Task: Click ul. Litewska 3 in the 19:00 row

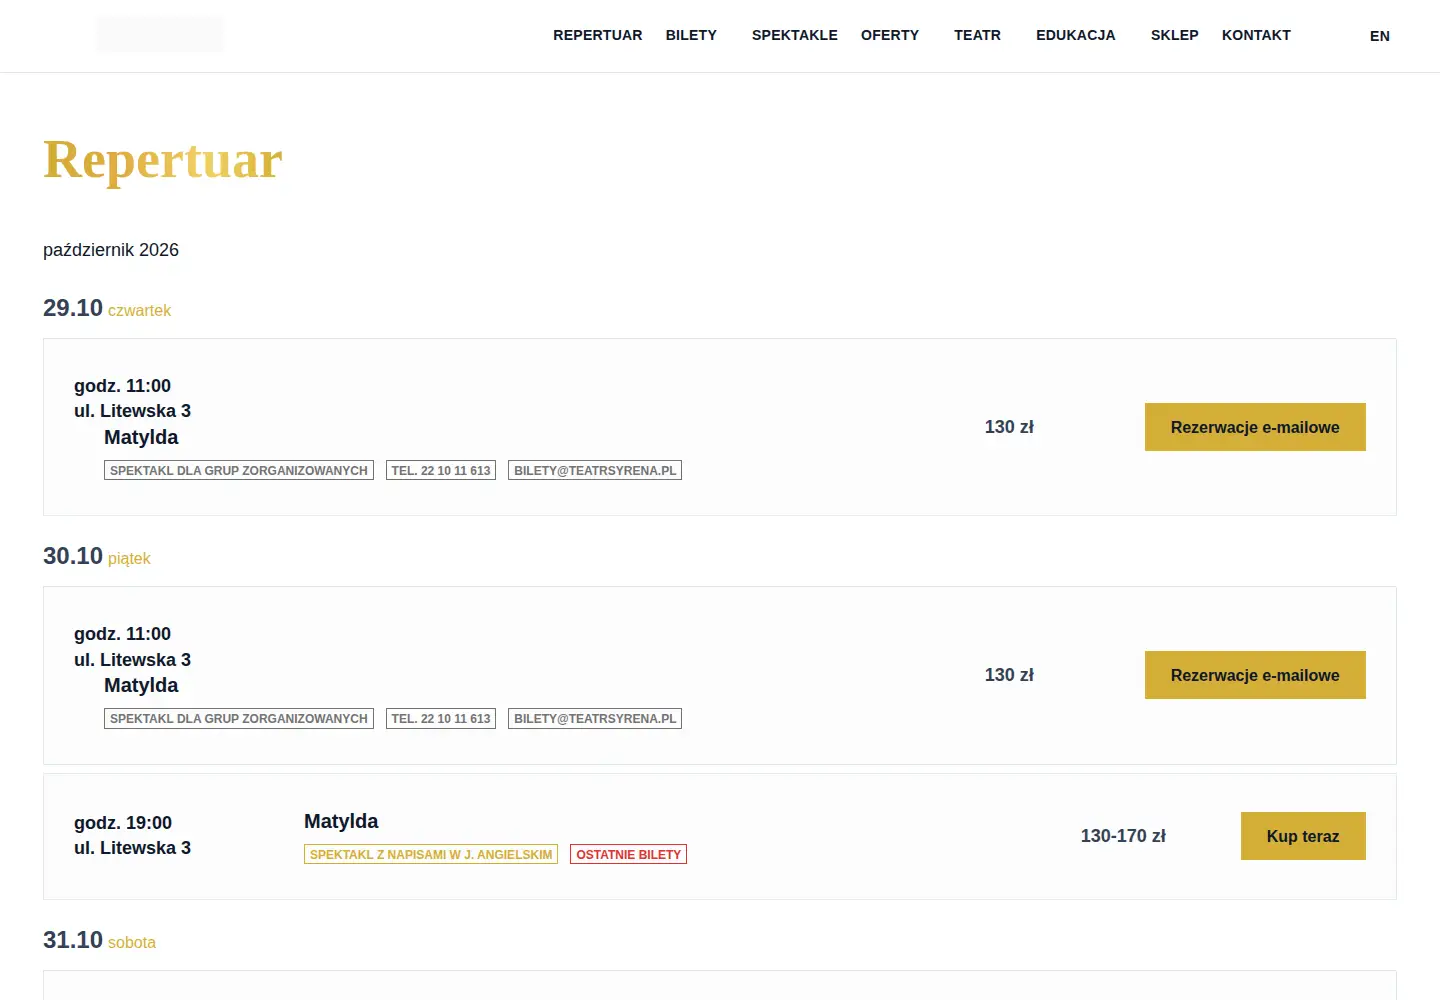Action: point(132,848)
